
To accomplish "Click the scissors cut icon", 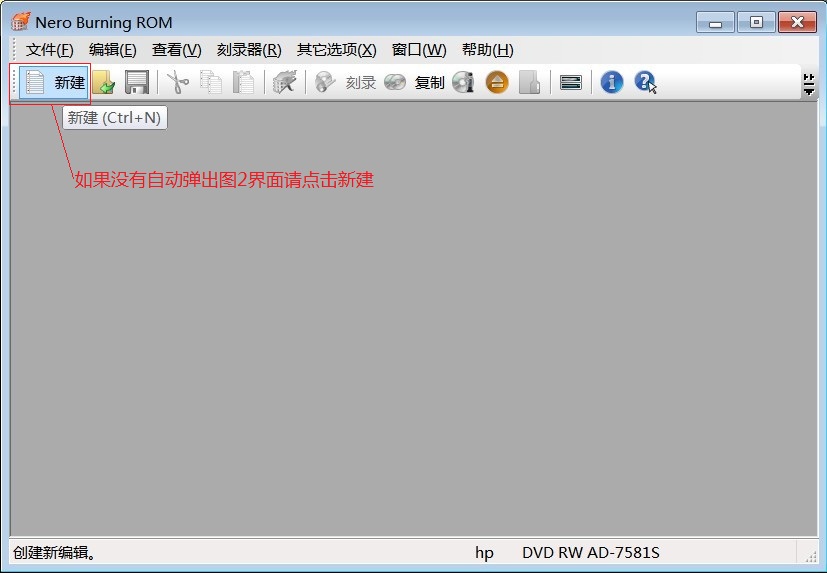I will pos(178,83).
